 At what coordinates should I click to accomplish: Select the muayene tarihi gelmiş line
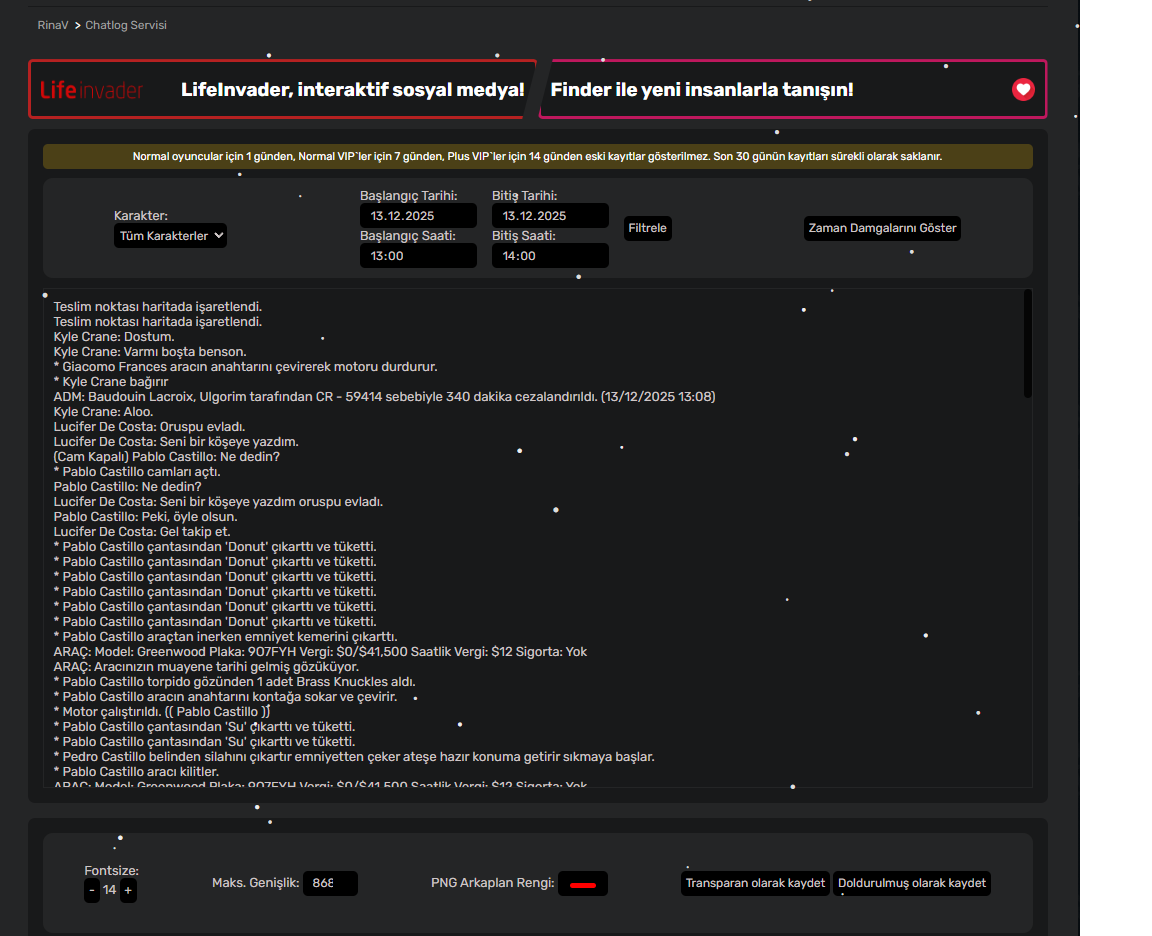click(206, 667)
